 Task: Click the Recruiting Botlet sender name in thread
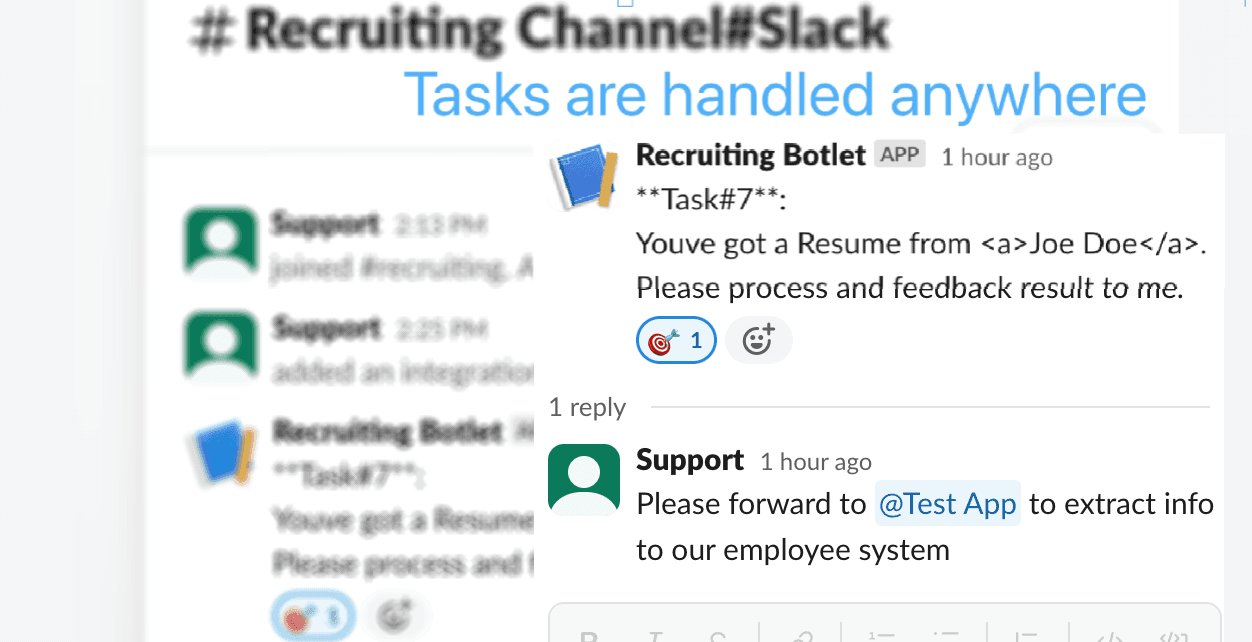coord(750,156)
